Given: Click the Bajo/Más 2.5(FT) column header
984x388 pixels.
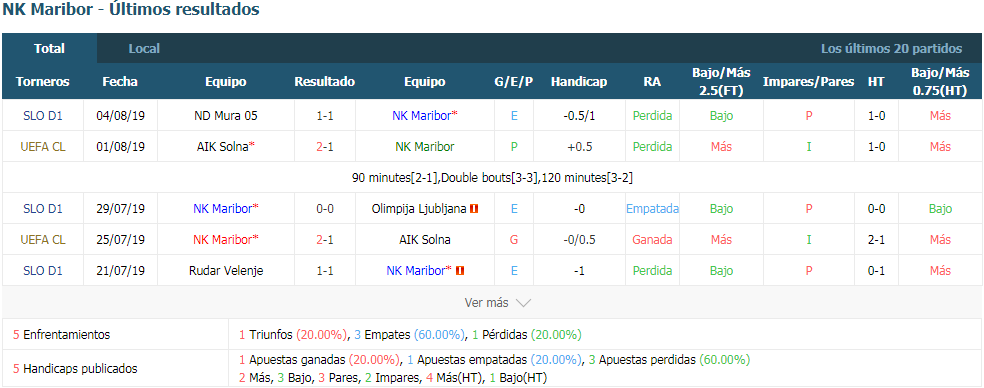Looking at the screenshot, I should coord(721,82).
